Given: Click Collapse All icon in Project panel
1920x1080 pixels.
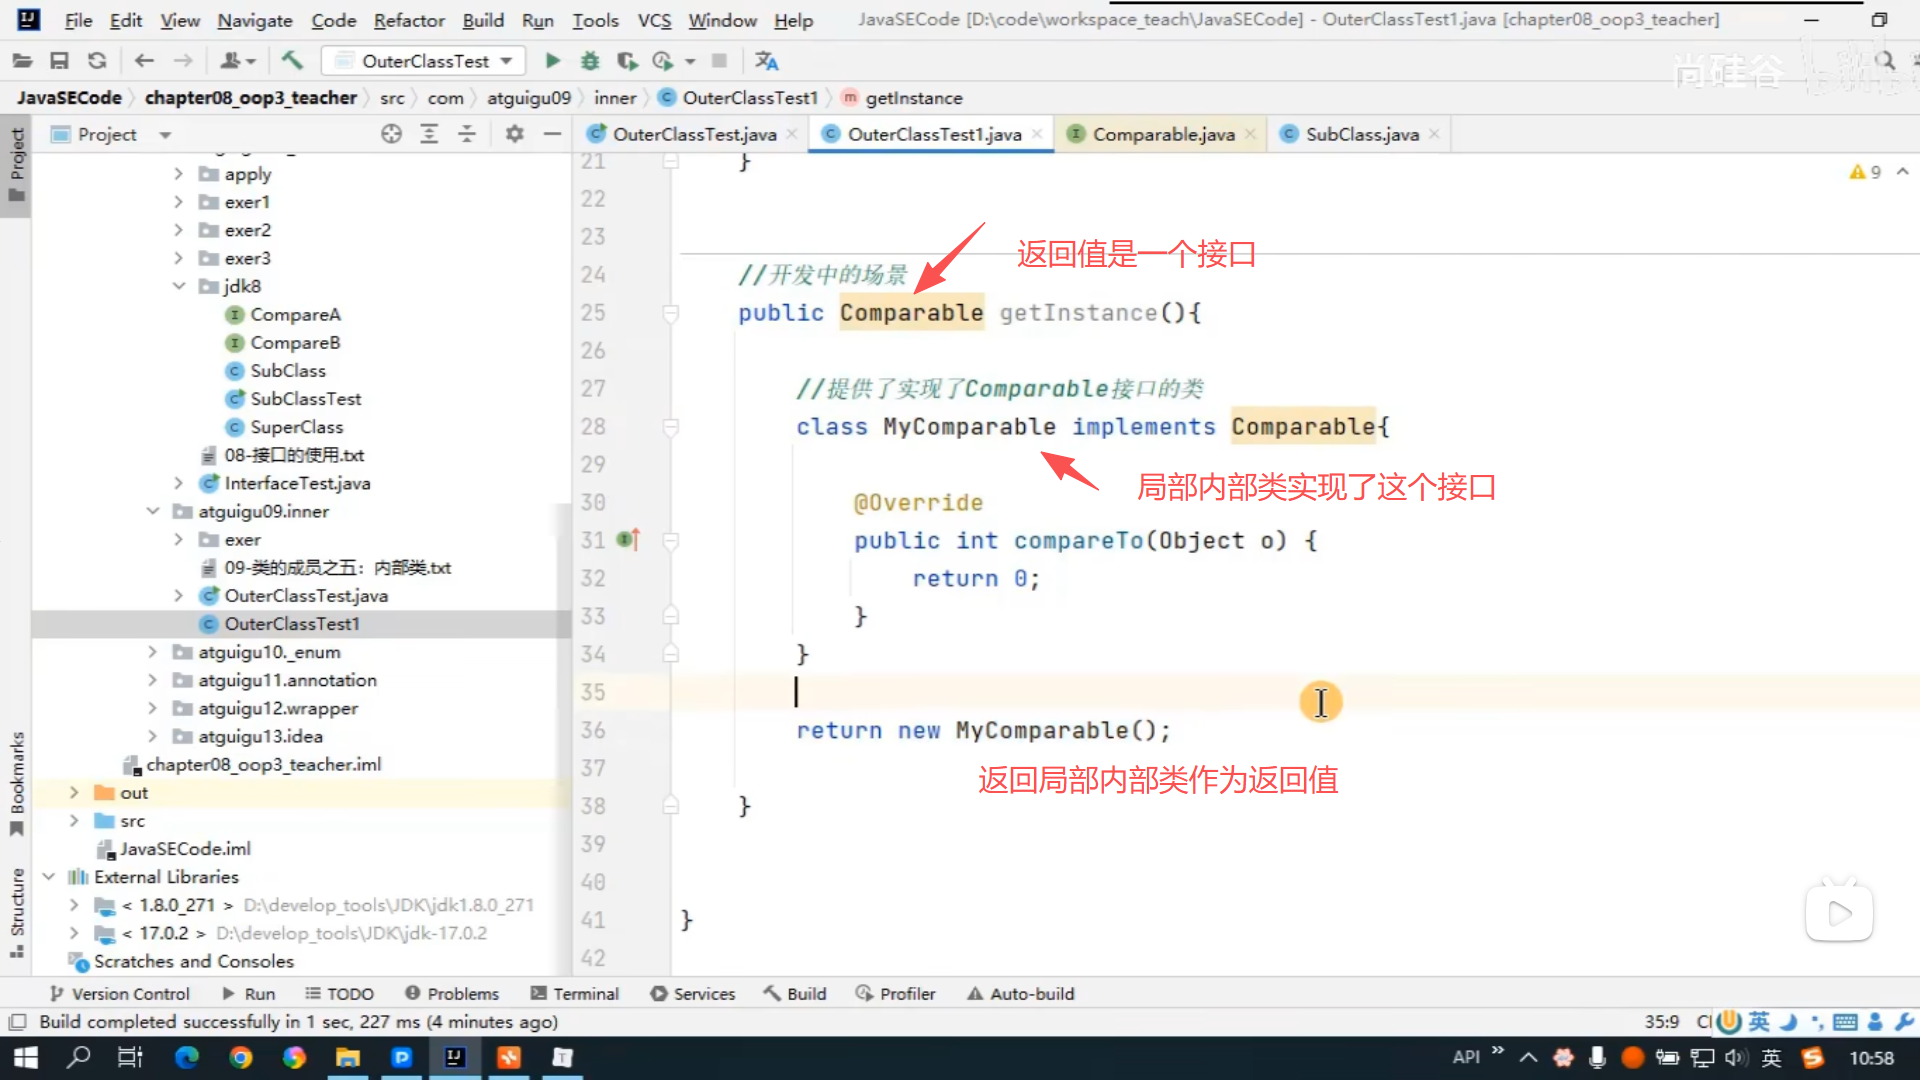Looking at the screenshot, I should pyautogui.click(x=467, y=134).
